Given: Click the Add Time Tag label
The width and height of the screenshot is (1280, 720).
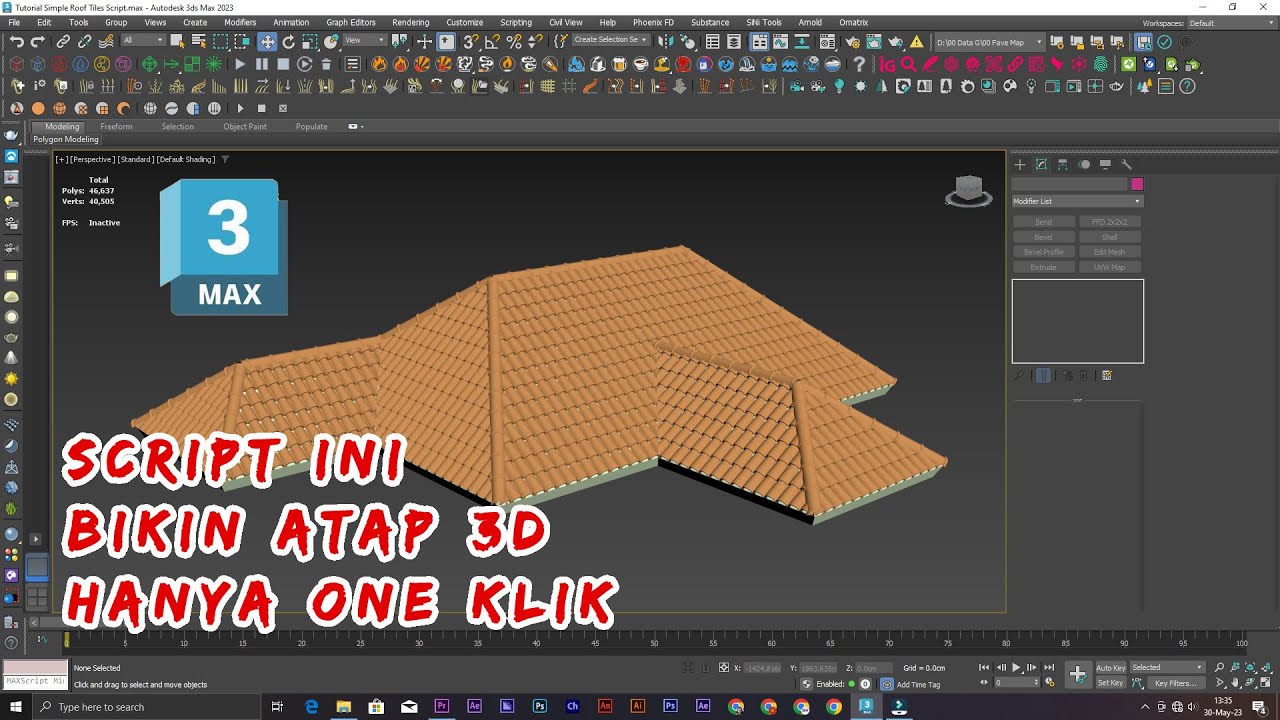Looking at the screenshot, I should coord(918,684).
